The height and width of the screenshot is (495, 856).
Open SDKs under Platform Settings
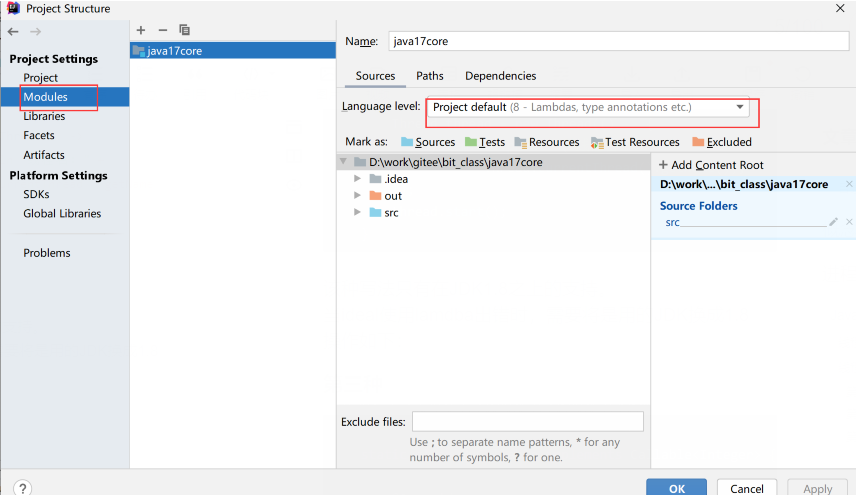[x=36, y=194]
